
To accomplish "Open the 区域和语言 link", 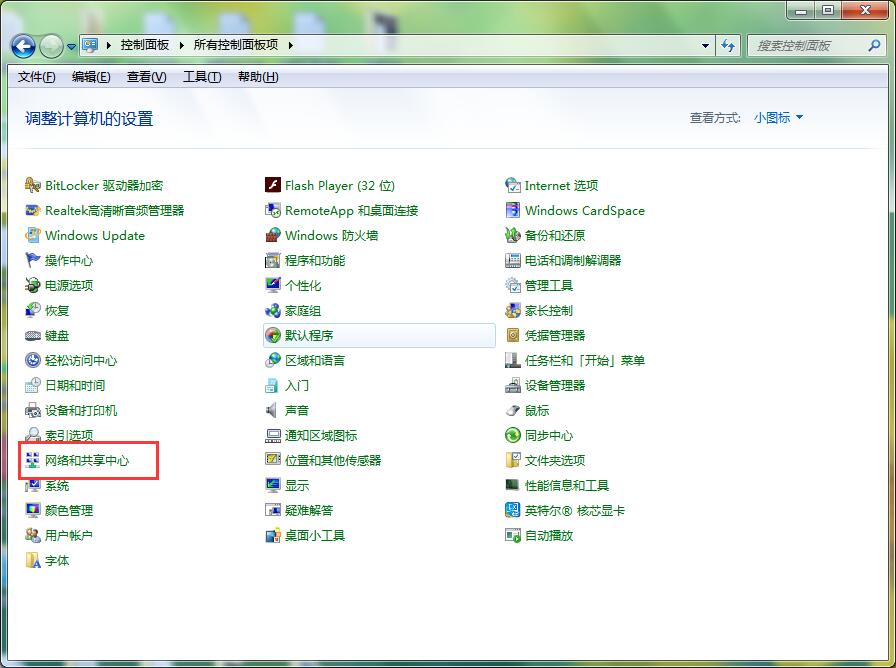I will click(x=315, y=361).
